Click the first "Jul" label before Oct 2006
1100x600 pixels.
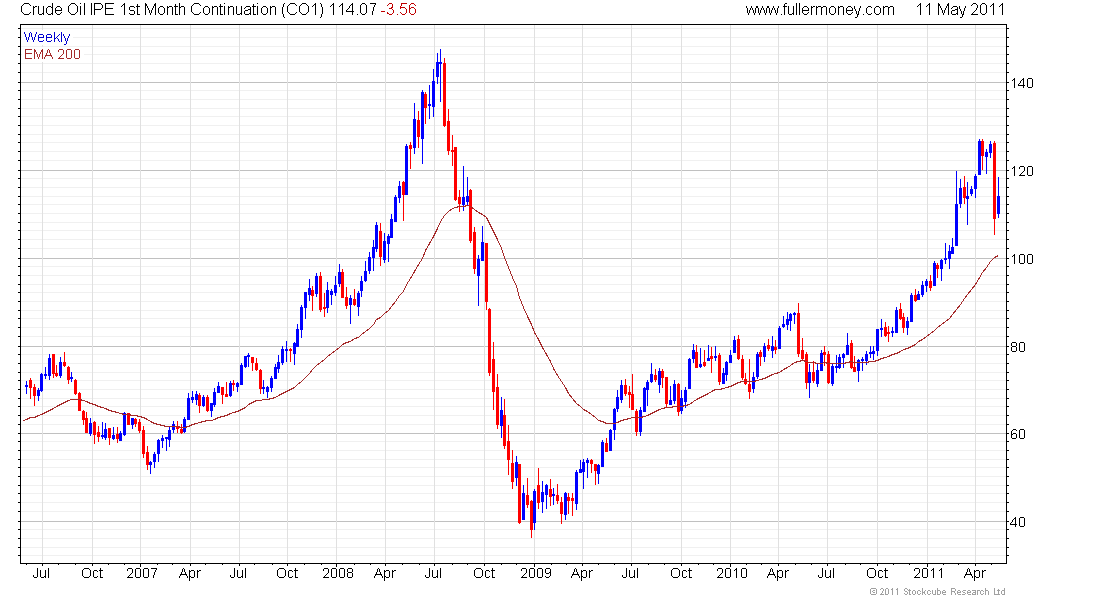[41, 573]
